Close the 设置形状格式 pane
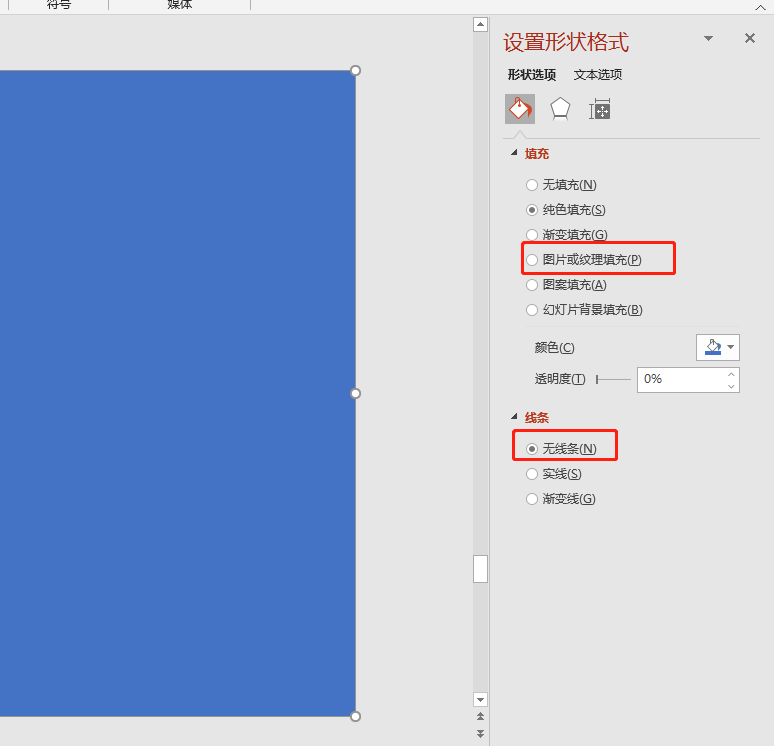Image resolution: width=774 pixels, height=746 pixels. pos(750,38)
